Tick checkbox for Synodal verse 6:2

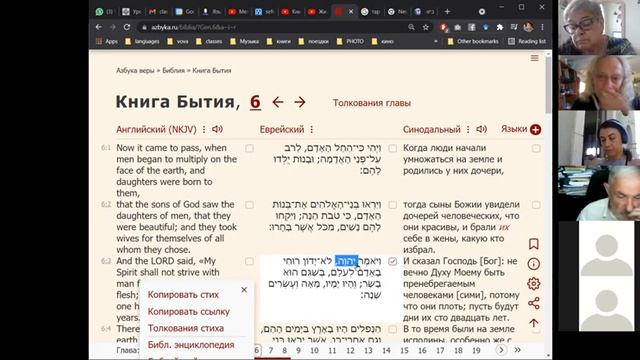coord(536,204)
